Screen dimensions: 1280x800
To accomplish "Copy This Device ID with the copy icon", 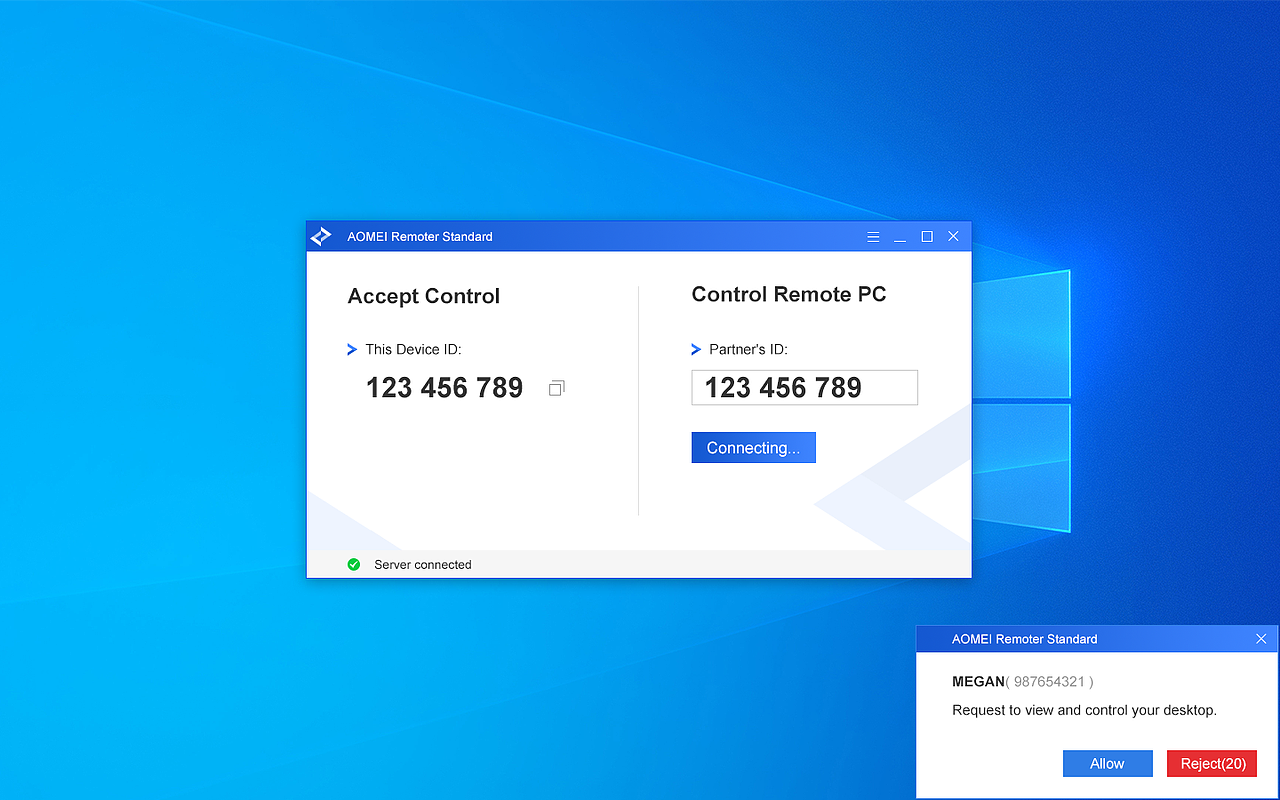I will click(x=557, y=388).
